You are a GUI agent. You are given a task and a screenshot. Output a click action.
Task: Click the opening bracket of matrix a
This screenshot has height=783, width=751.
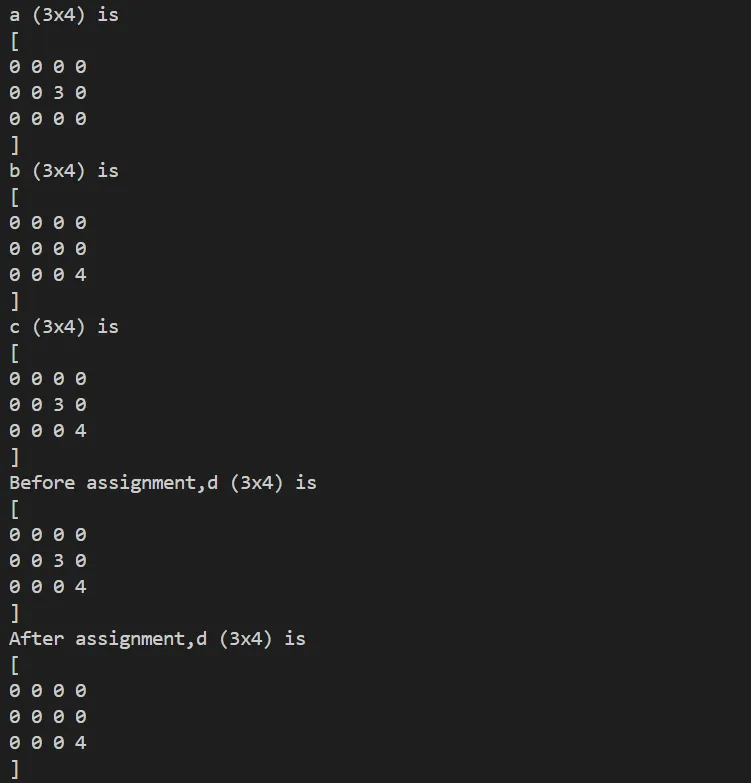(14, 42)
